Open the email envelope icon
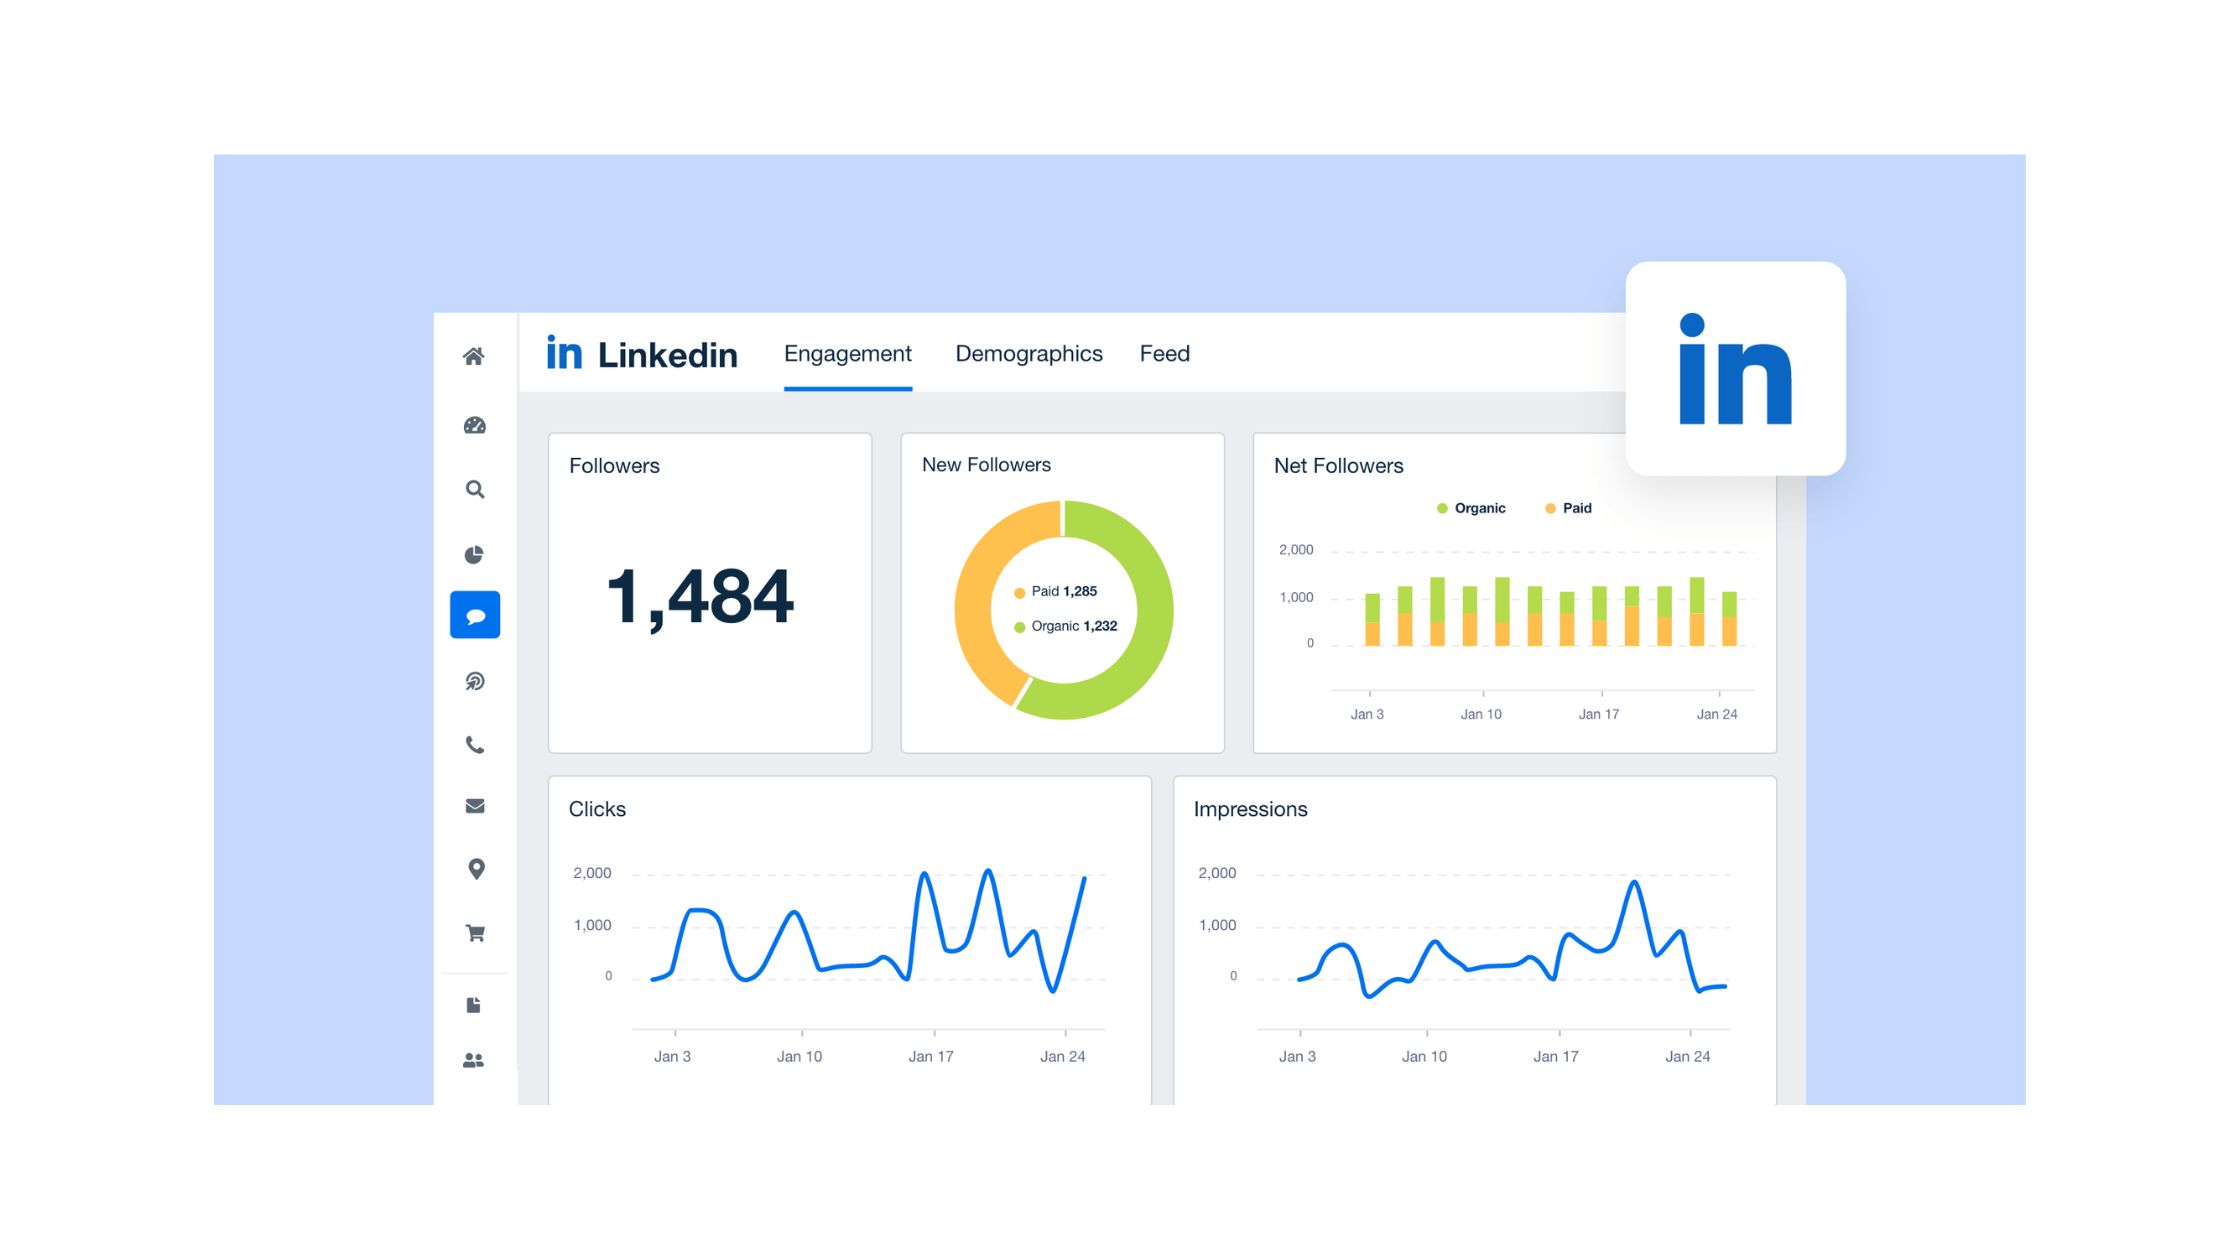Image resolution: width=2240 pixels, height=1260 pixels. tap(475, 806)
